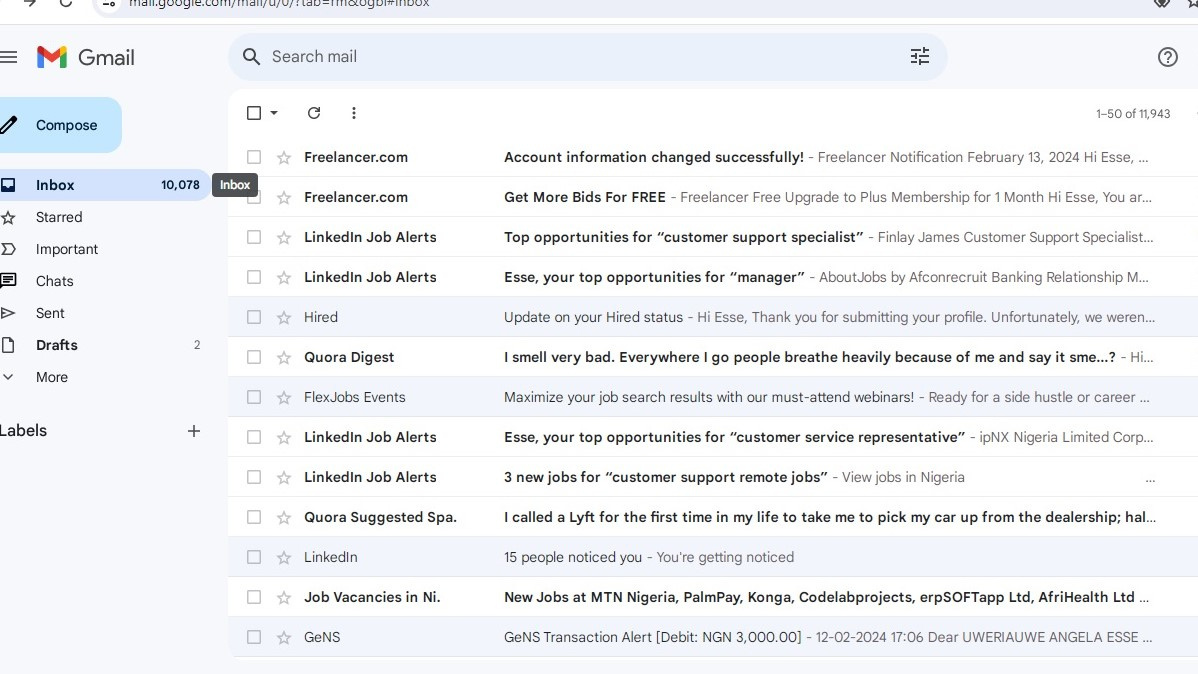Open New Jobs at MTN Nigeria email
Screen dimensions: 1198x674
pos(713,597)
